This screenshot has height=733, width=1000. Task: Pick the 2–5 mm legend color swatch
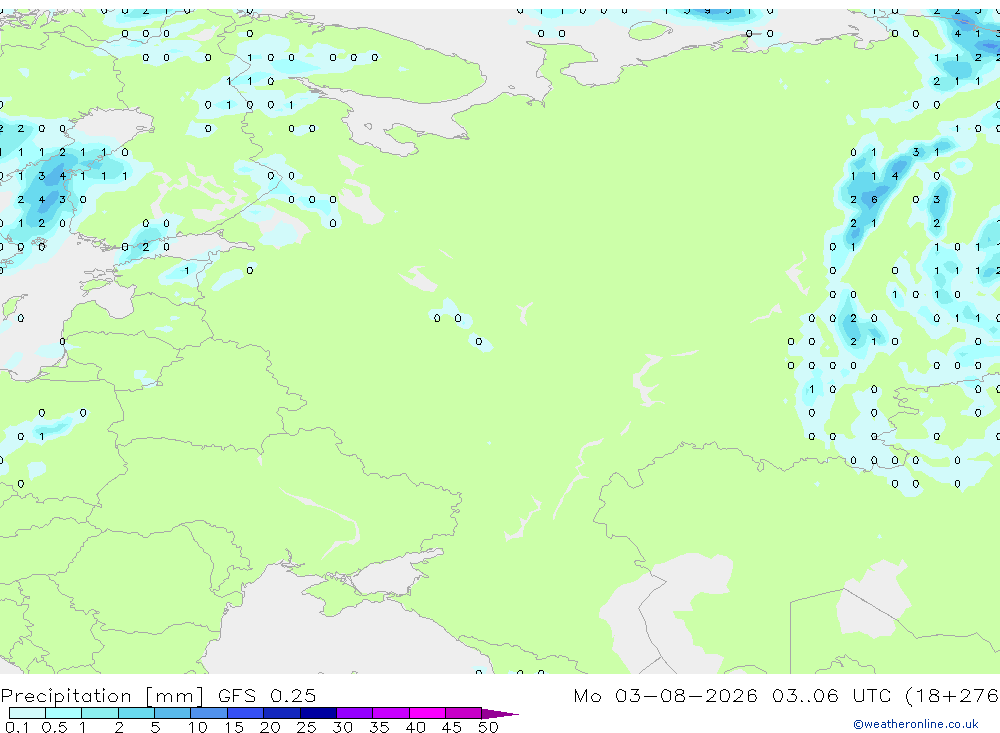[x=136, y=713]
